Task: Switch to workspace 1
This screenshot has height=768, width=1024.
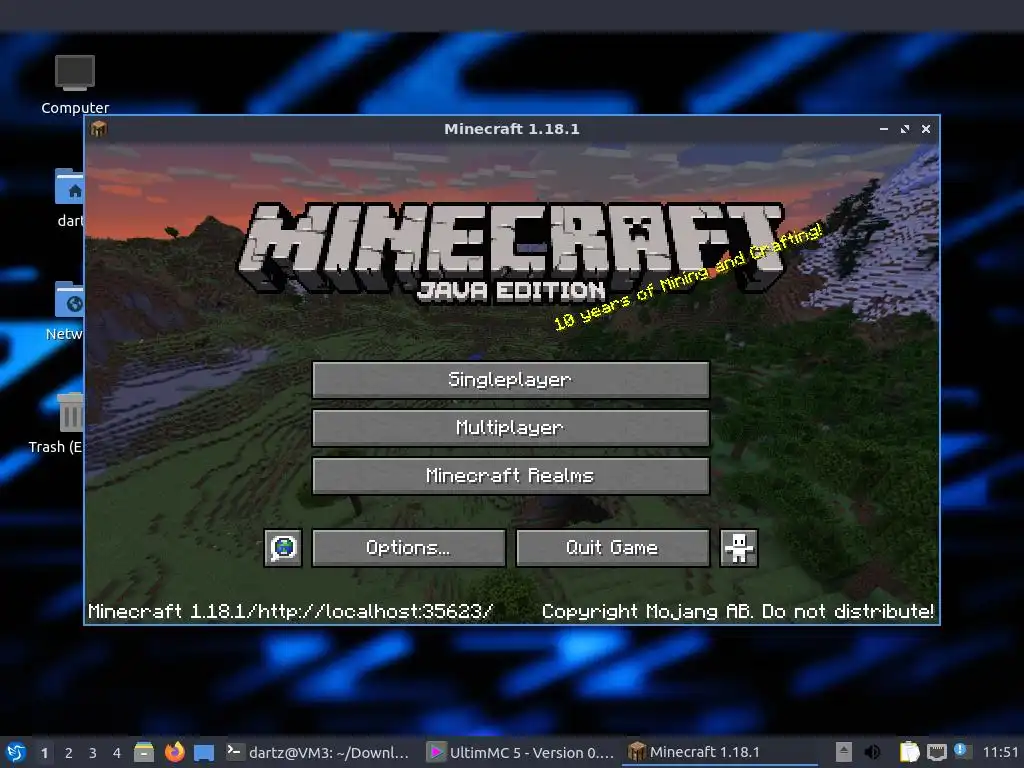Action: click(x=44, y=753)
